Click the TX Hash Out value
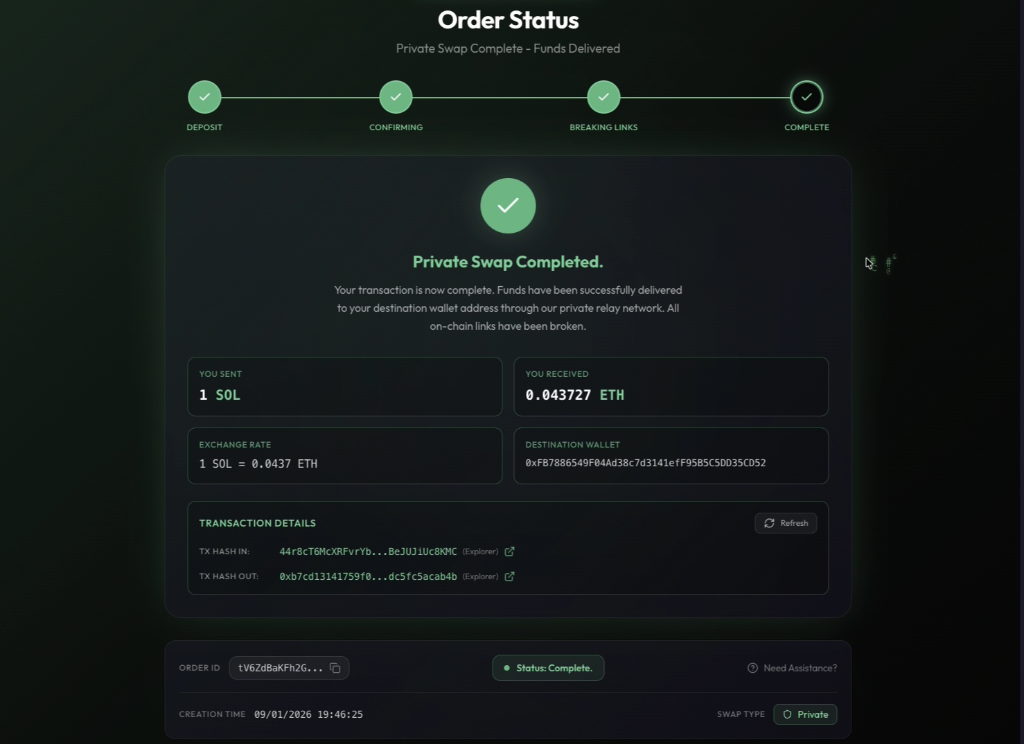The height and width of the screenshot is (744, 1024). click(x=368, y=576)
